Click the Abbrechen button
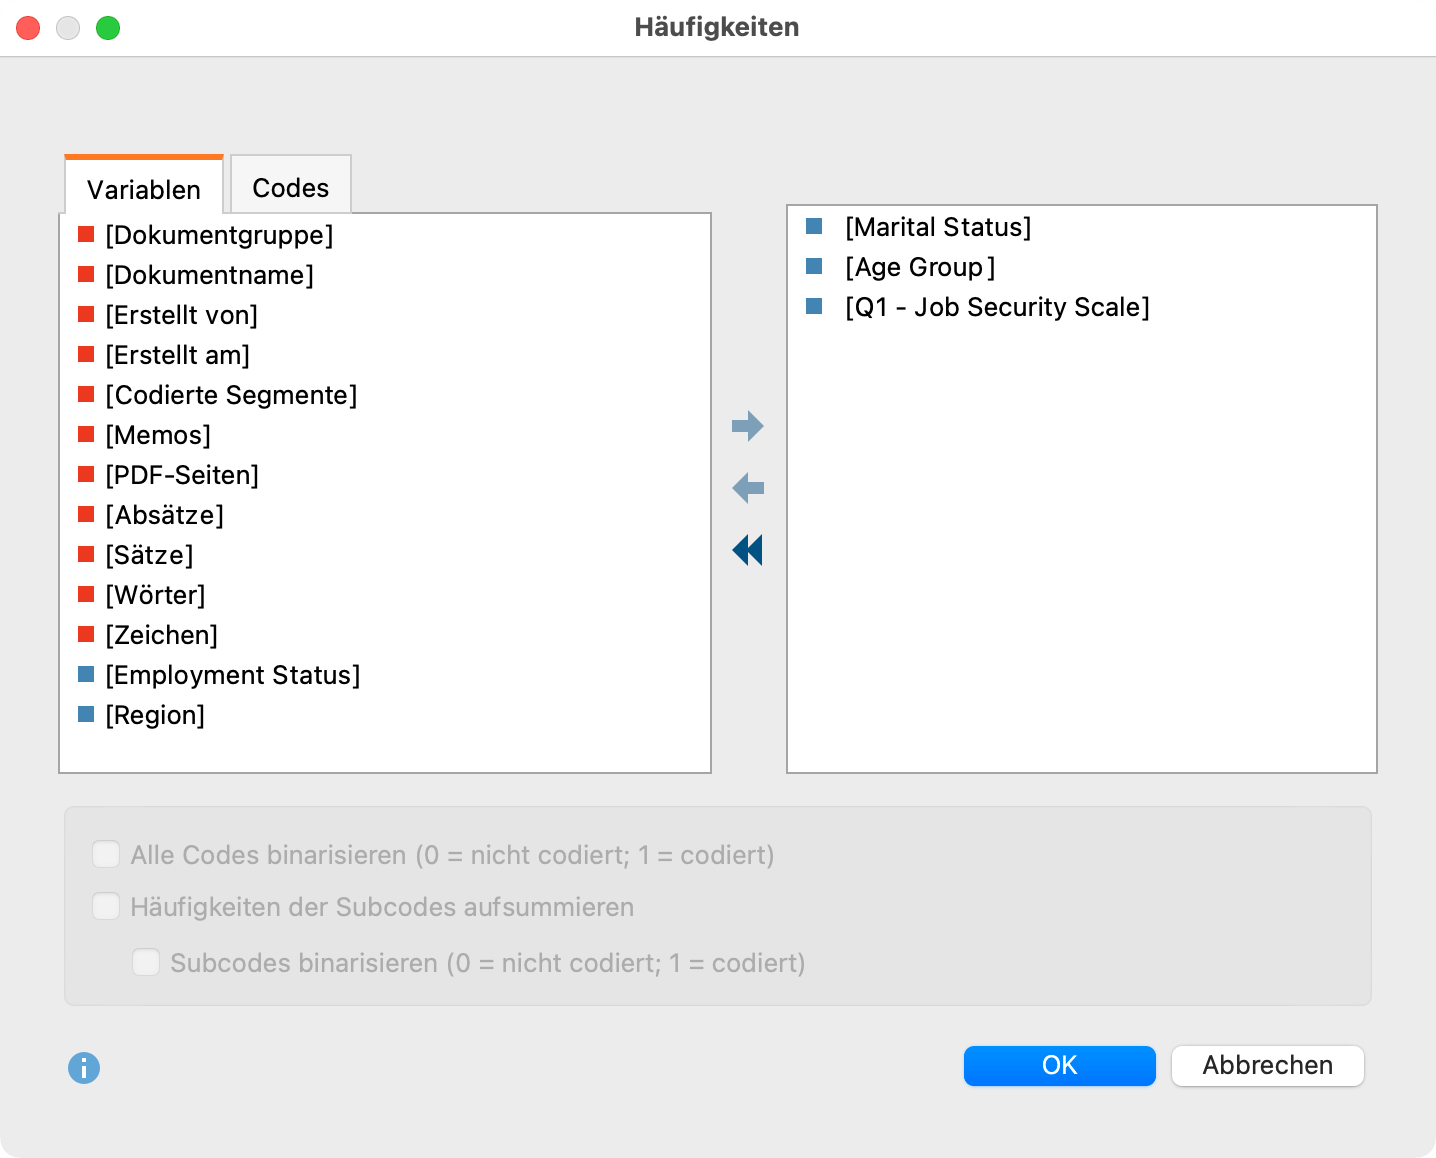This screenshot has width=1436, height=1158. [1268, 1065]
